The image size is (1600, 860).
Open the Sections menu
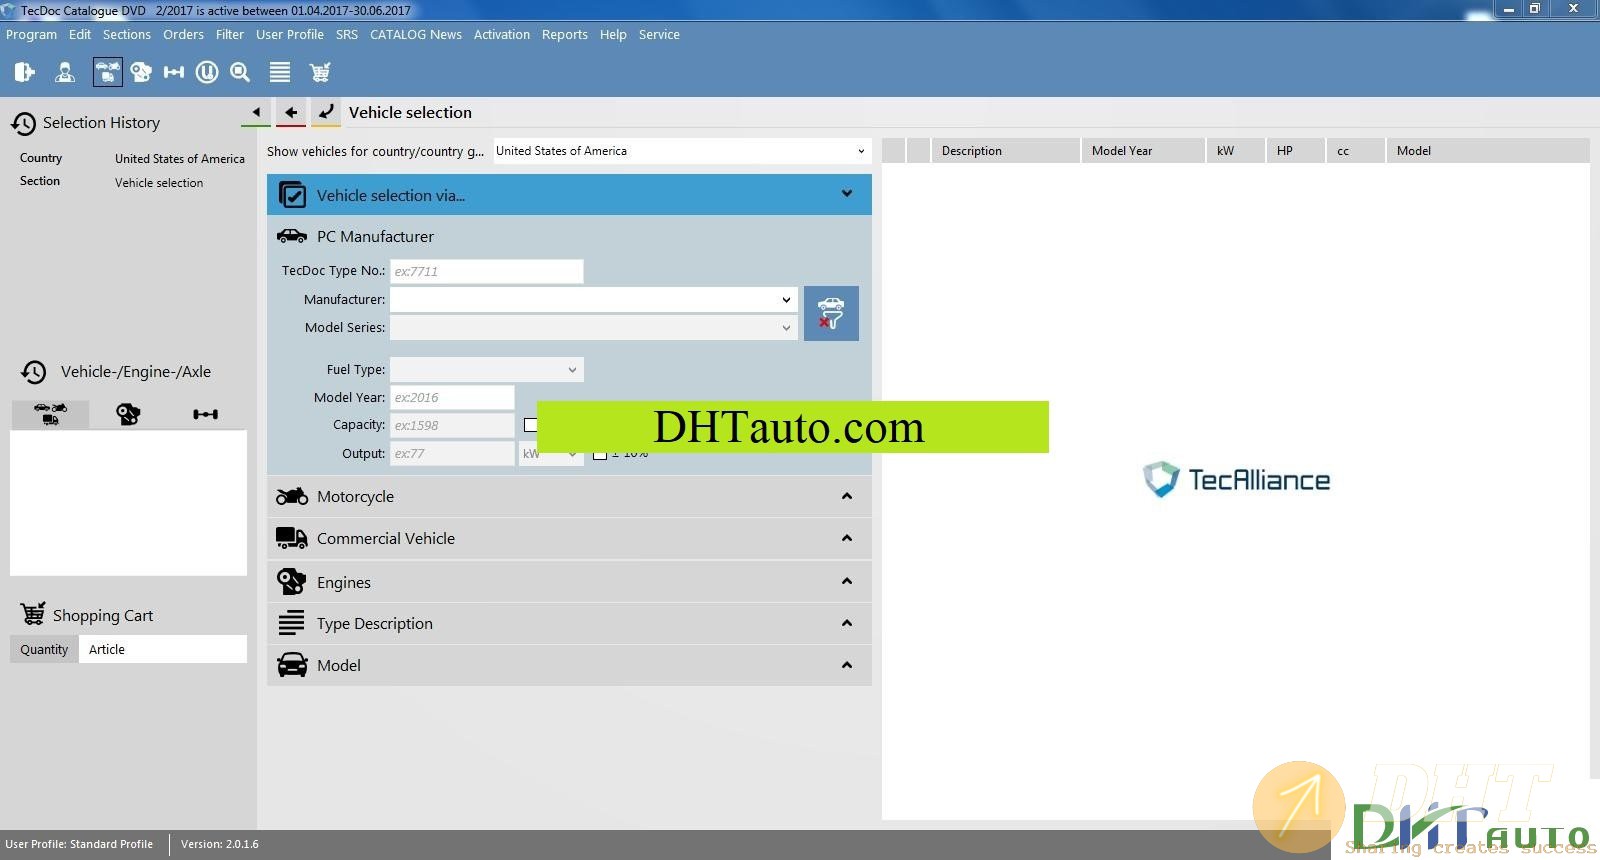pos(127,34)
